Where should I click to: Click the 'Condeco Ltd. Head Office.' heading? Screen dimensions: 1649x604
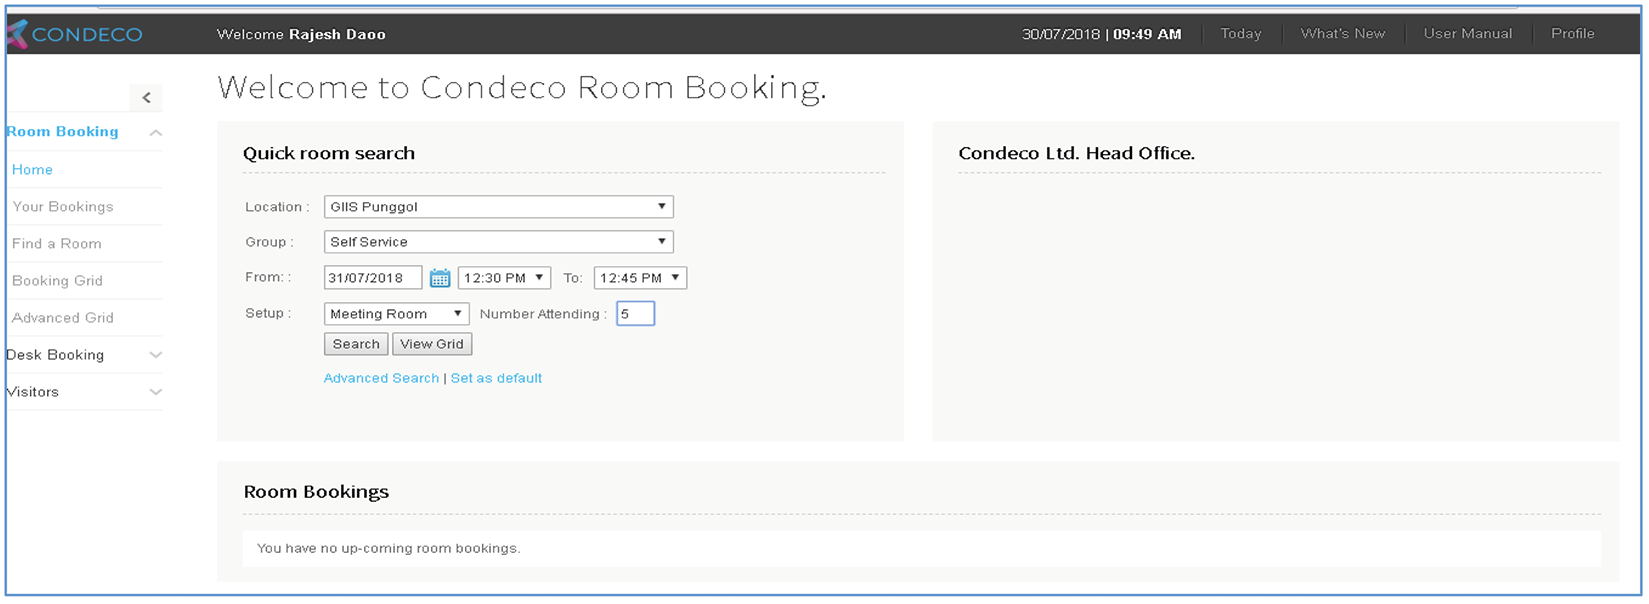1077,153
